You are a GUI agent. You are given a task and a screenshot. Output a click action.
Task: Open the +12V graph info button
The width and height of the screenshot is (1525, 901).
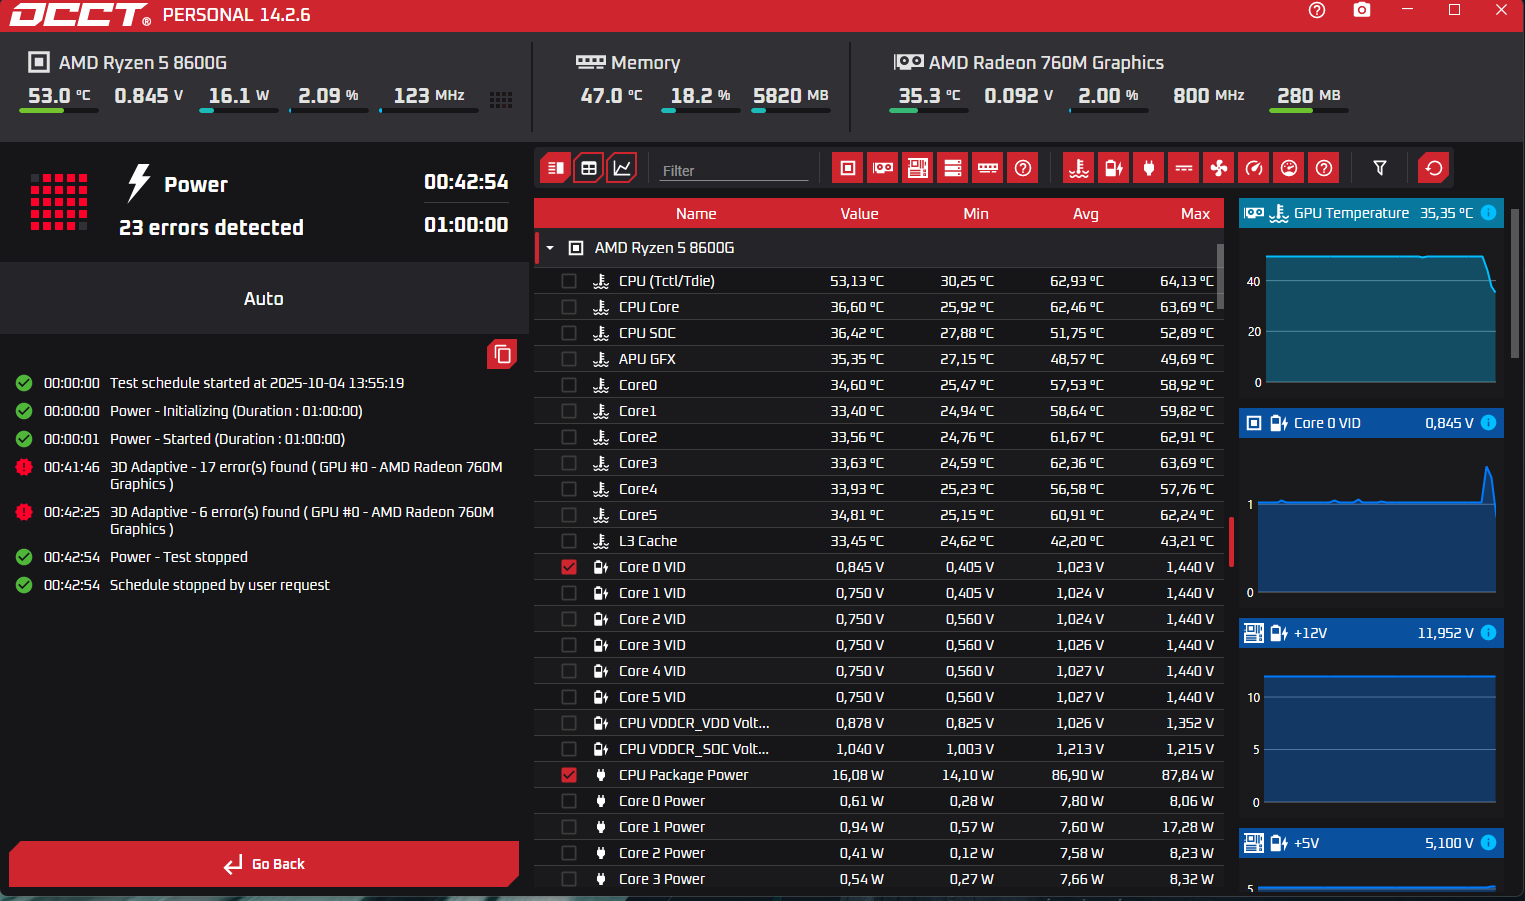1488,633
